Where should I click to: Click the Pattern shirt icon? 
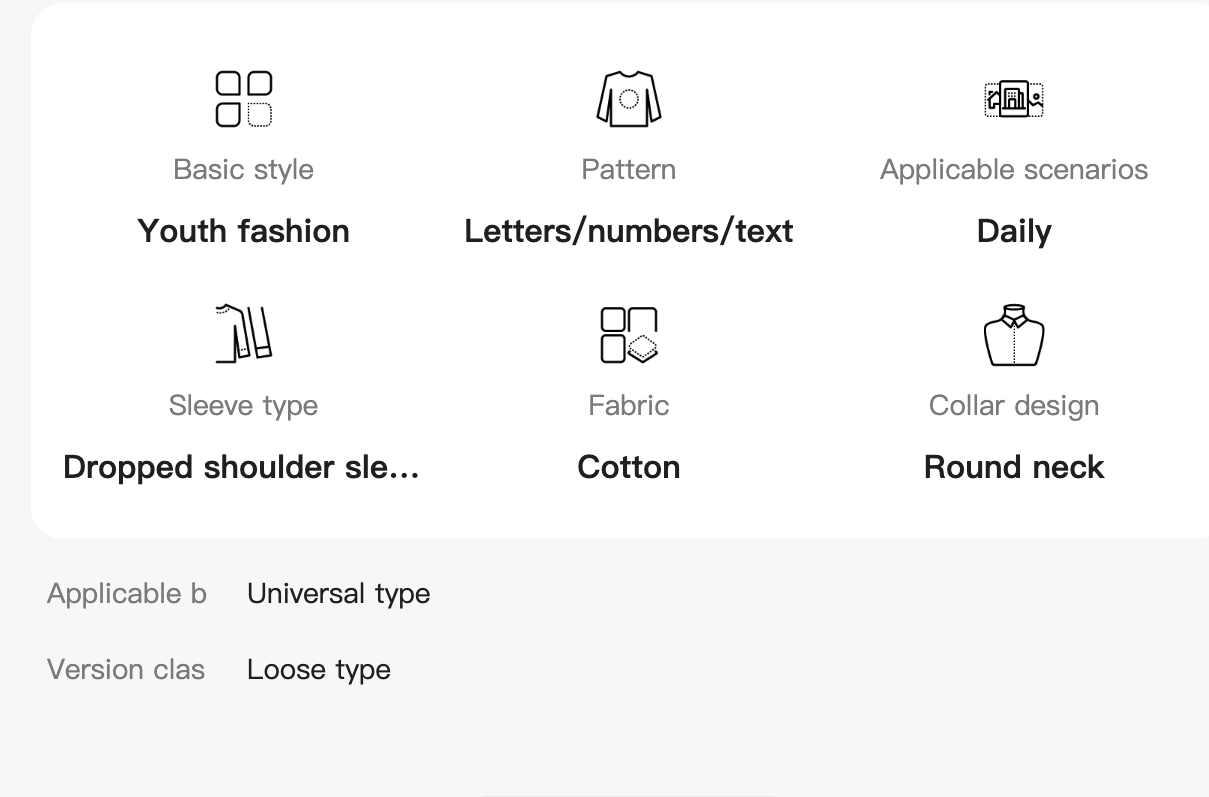click(628, 99)
